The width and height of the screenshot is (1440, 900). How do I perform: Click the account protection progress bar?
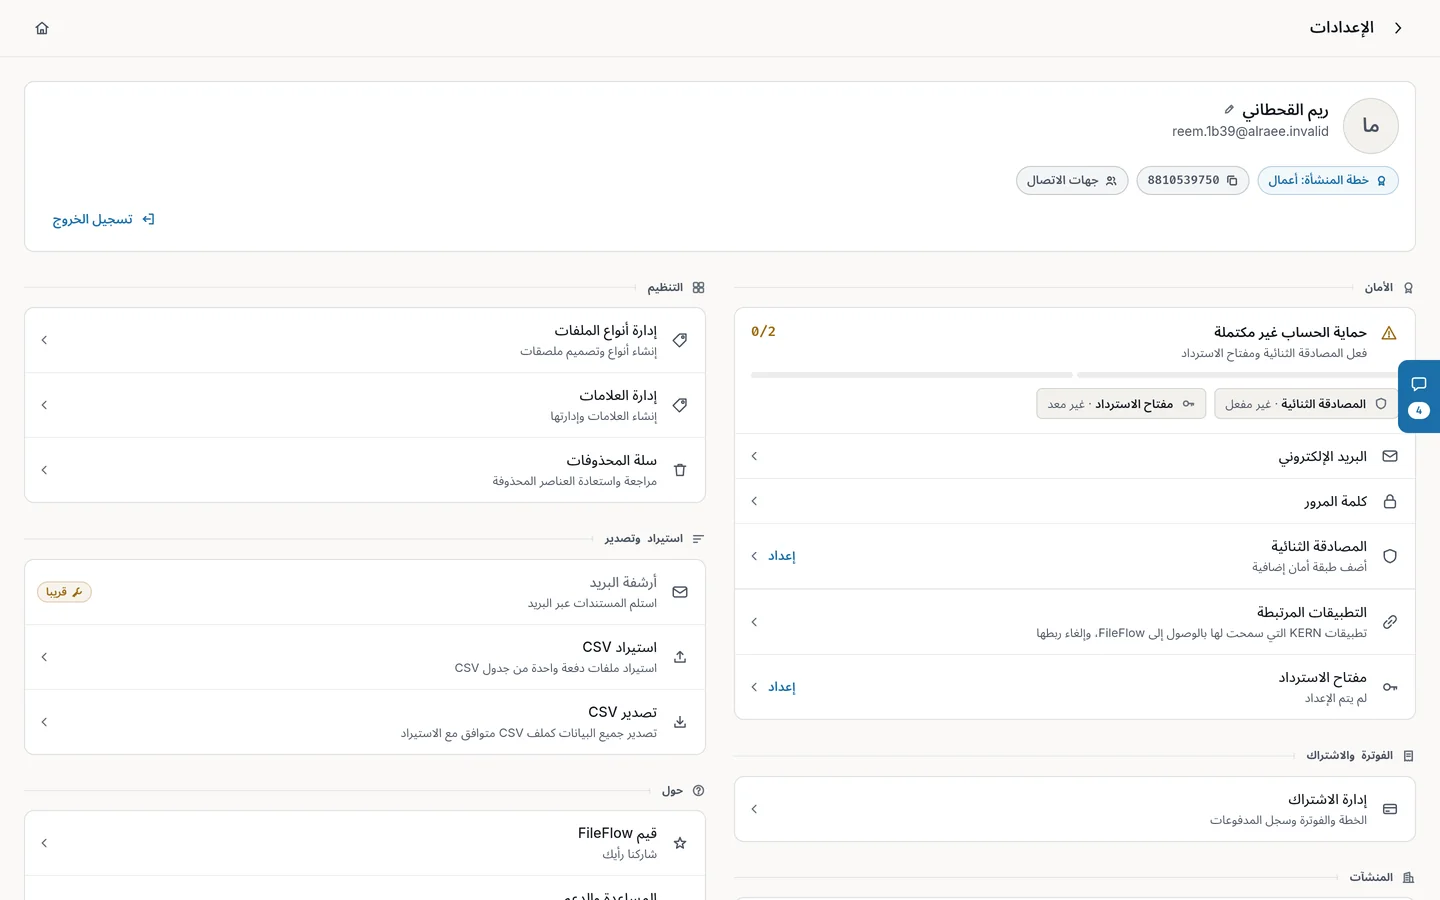(x=1074, y=375)
